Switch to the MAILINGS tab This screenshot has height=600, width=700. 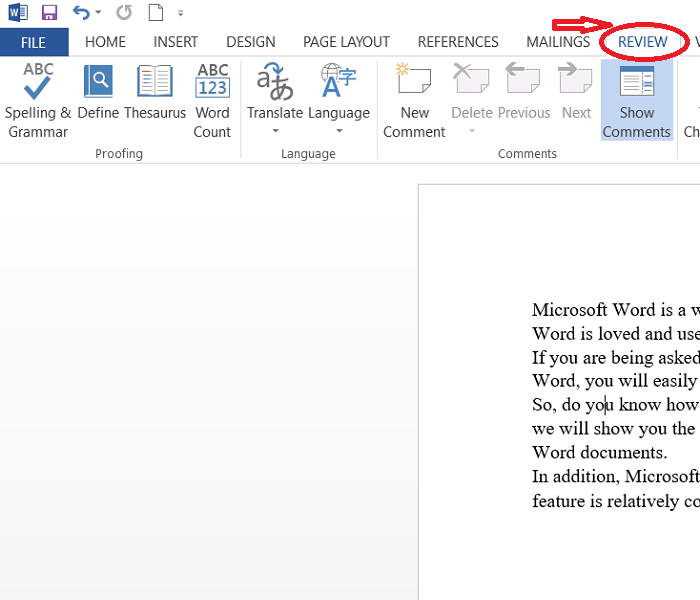coord(558,42)
